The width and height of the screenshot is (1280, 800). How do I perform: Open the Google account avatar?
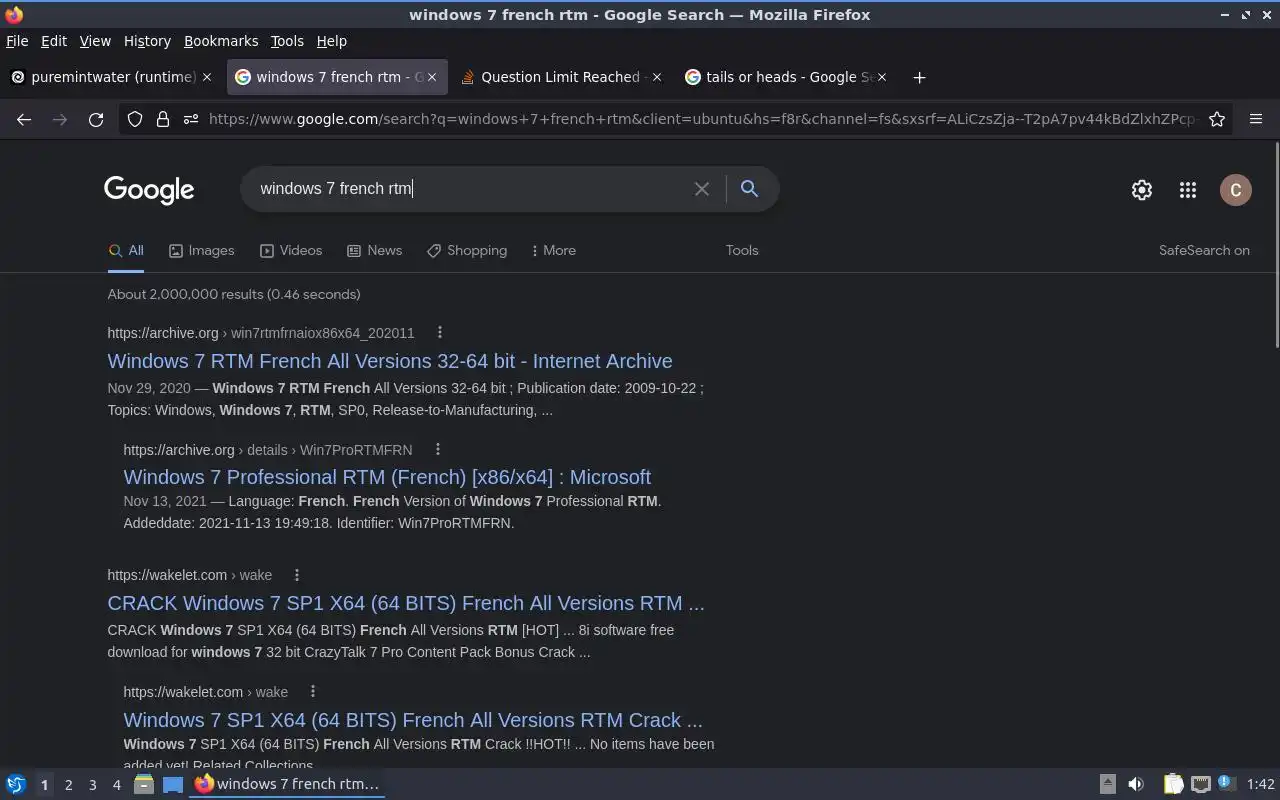coord(1236,190)
